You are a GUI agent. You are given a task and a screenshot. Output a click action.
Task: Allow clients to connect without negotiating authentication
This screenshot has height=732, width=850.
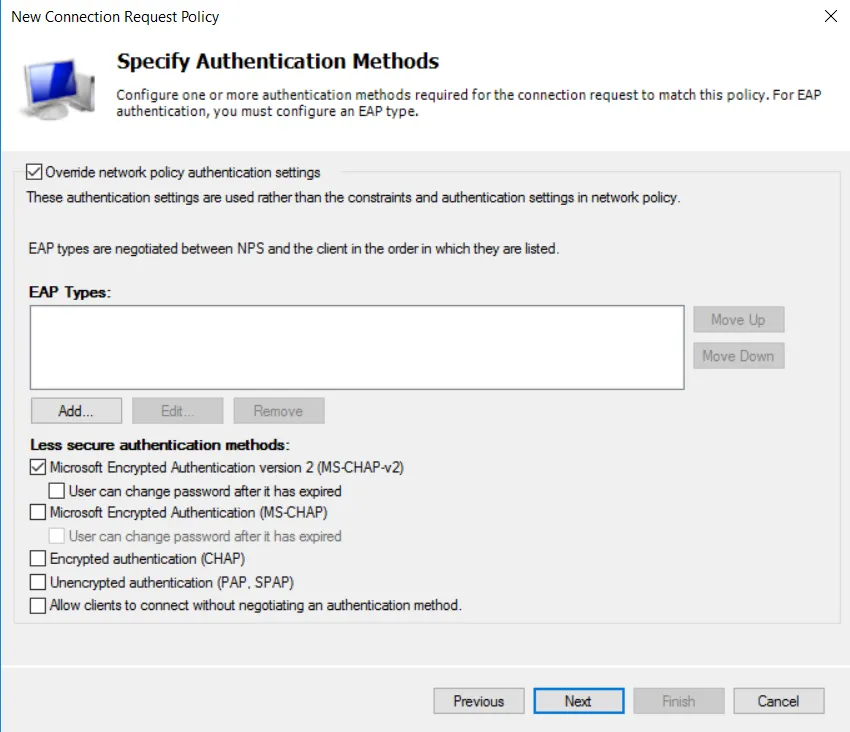[x=37, y=604]
